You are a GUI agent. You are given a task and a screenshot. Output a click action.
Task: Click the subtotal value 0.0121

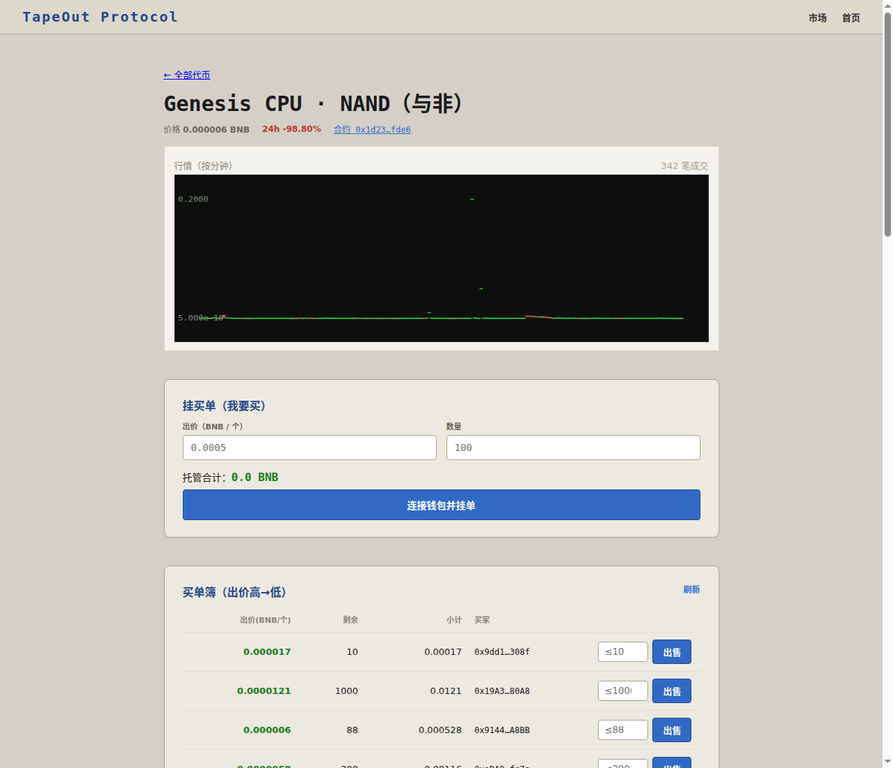[x=445, y=691]
